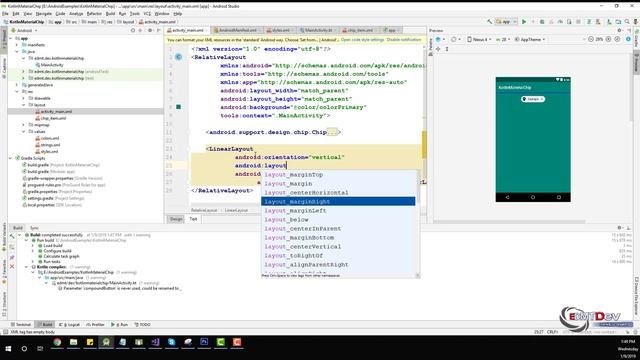Open the orientation dropdown in Preview toolbar
Viewport: 640px width, 360px height.
455,40
